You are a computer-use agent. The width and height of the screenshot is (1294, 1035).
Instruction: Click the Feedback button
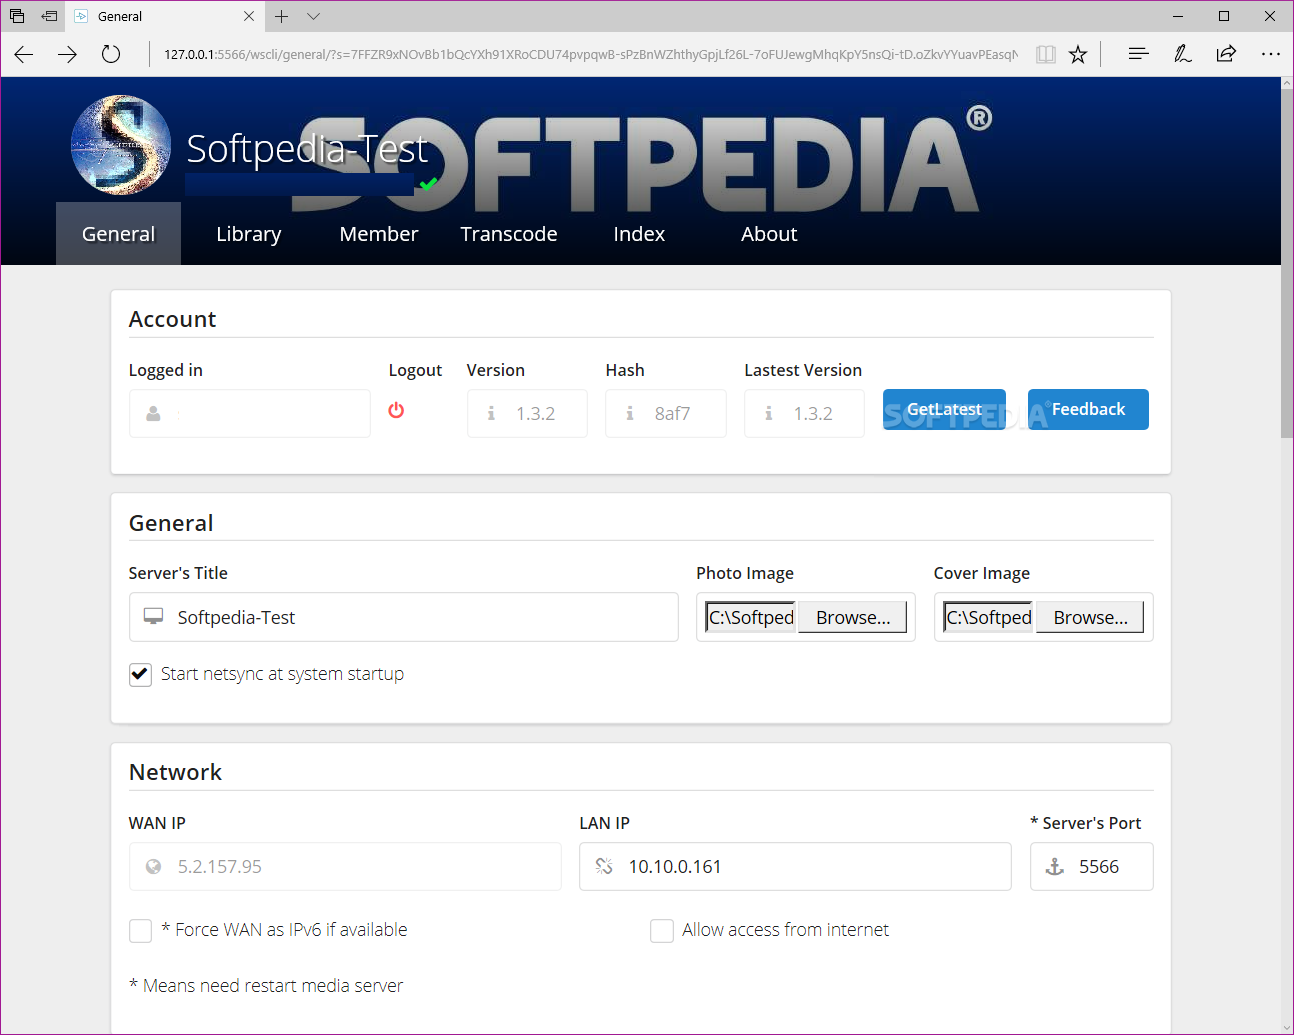(x=1088, y=409)
